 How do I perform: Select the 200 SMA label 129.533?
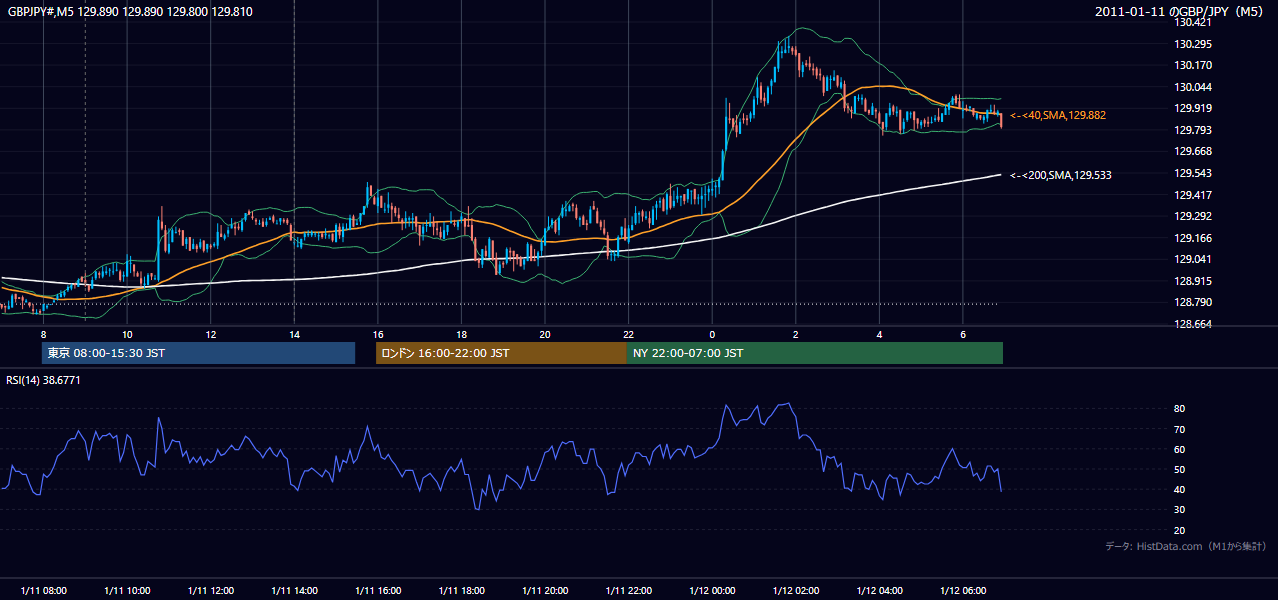(1061, 175)
